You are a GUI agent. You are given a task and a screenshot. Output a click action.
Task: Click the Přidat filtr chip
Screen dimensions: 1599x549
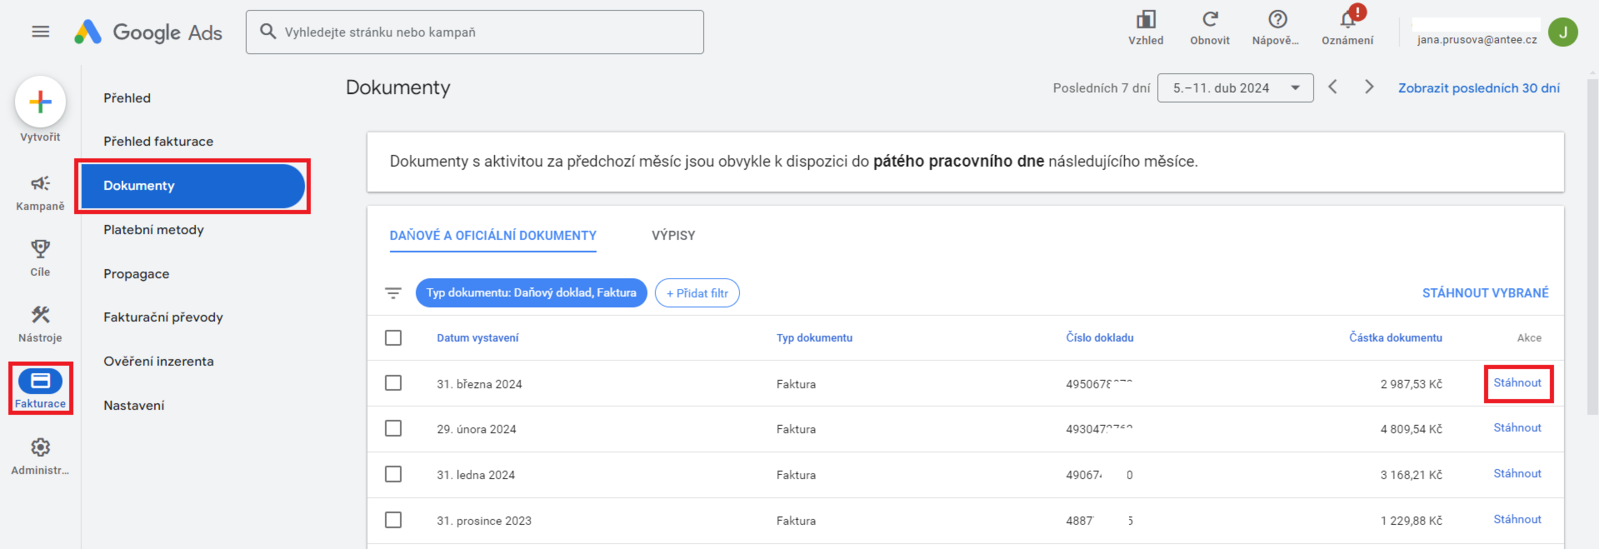pos(697,293)
